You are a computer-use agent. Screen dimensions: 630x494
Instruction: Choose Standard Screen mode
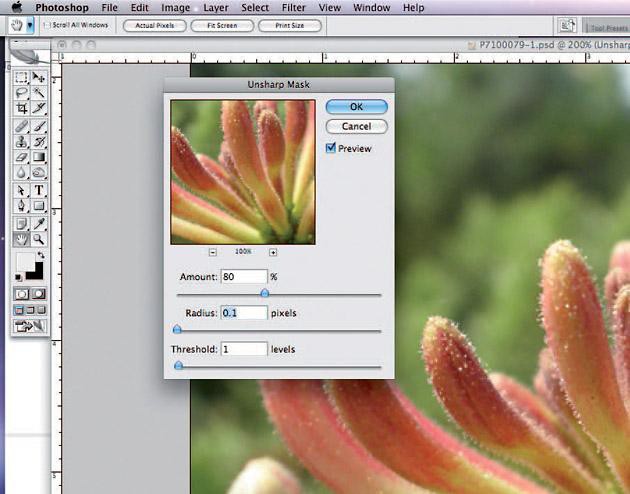pos(19,310)
